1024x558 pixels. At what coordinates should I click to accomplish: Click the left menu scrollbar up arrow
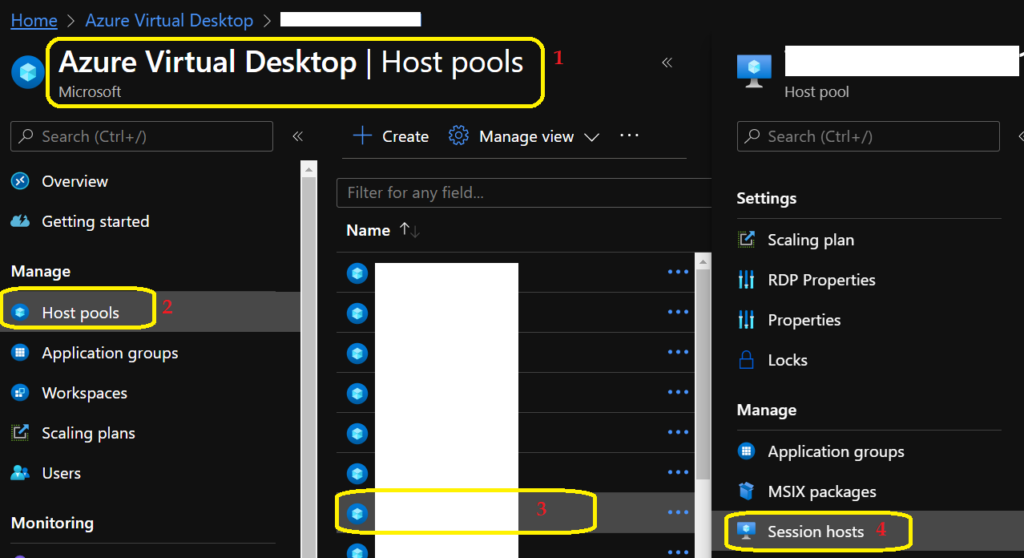point(309,169)
